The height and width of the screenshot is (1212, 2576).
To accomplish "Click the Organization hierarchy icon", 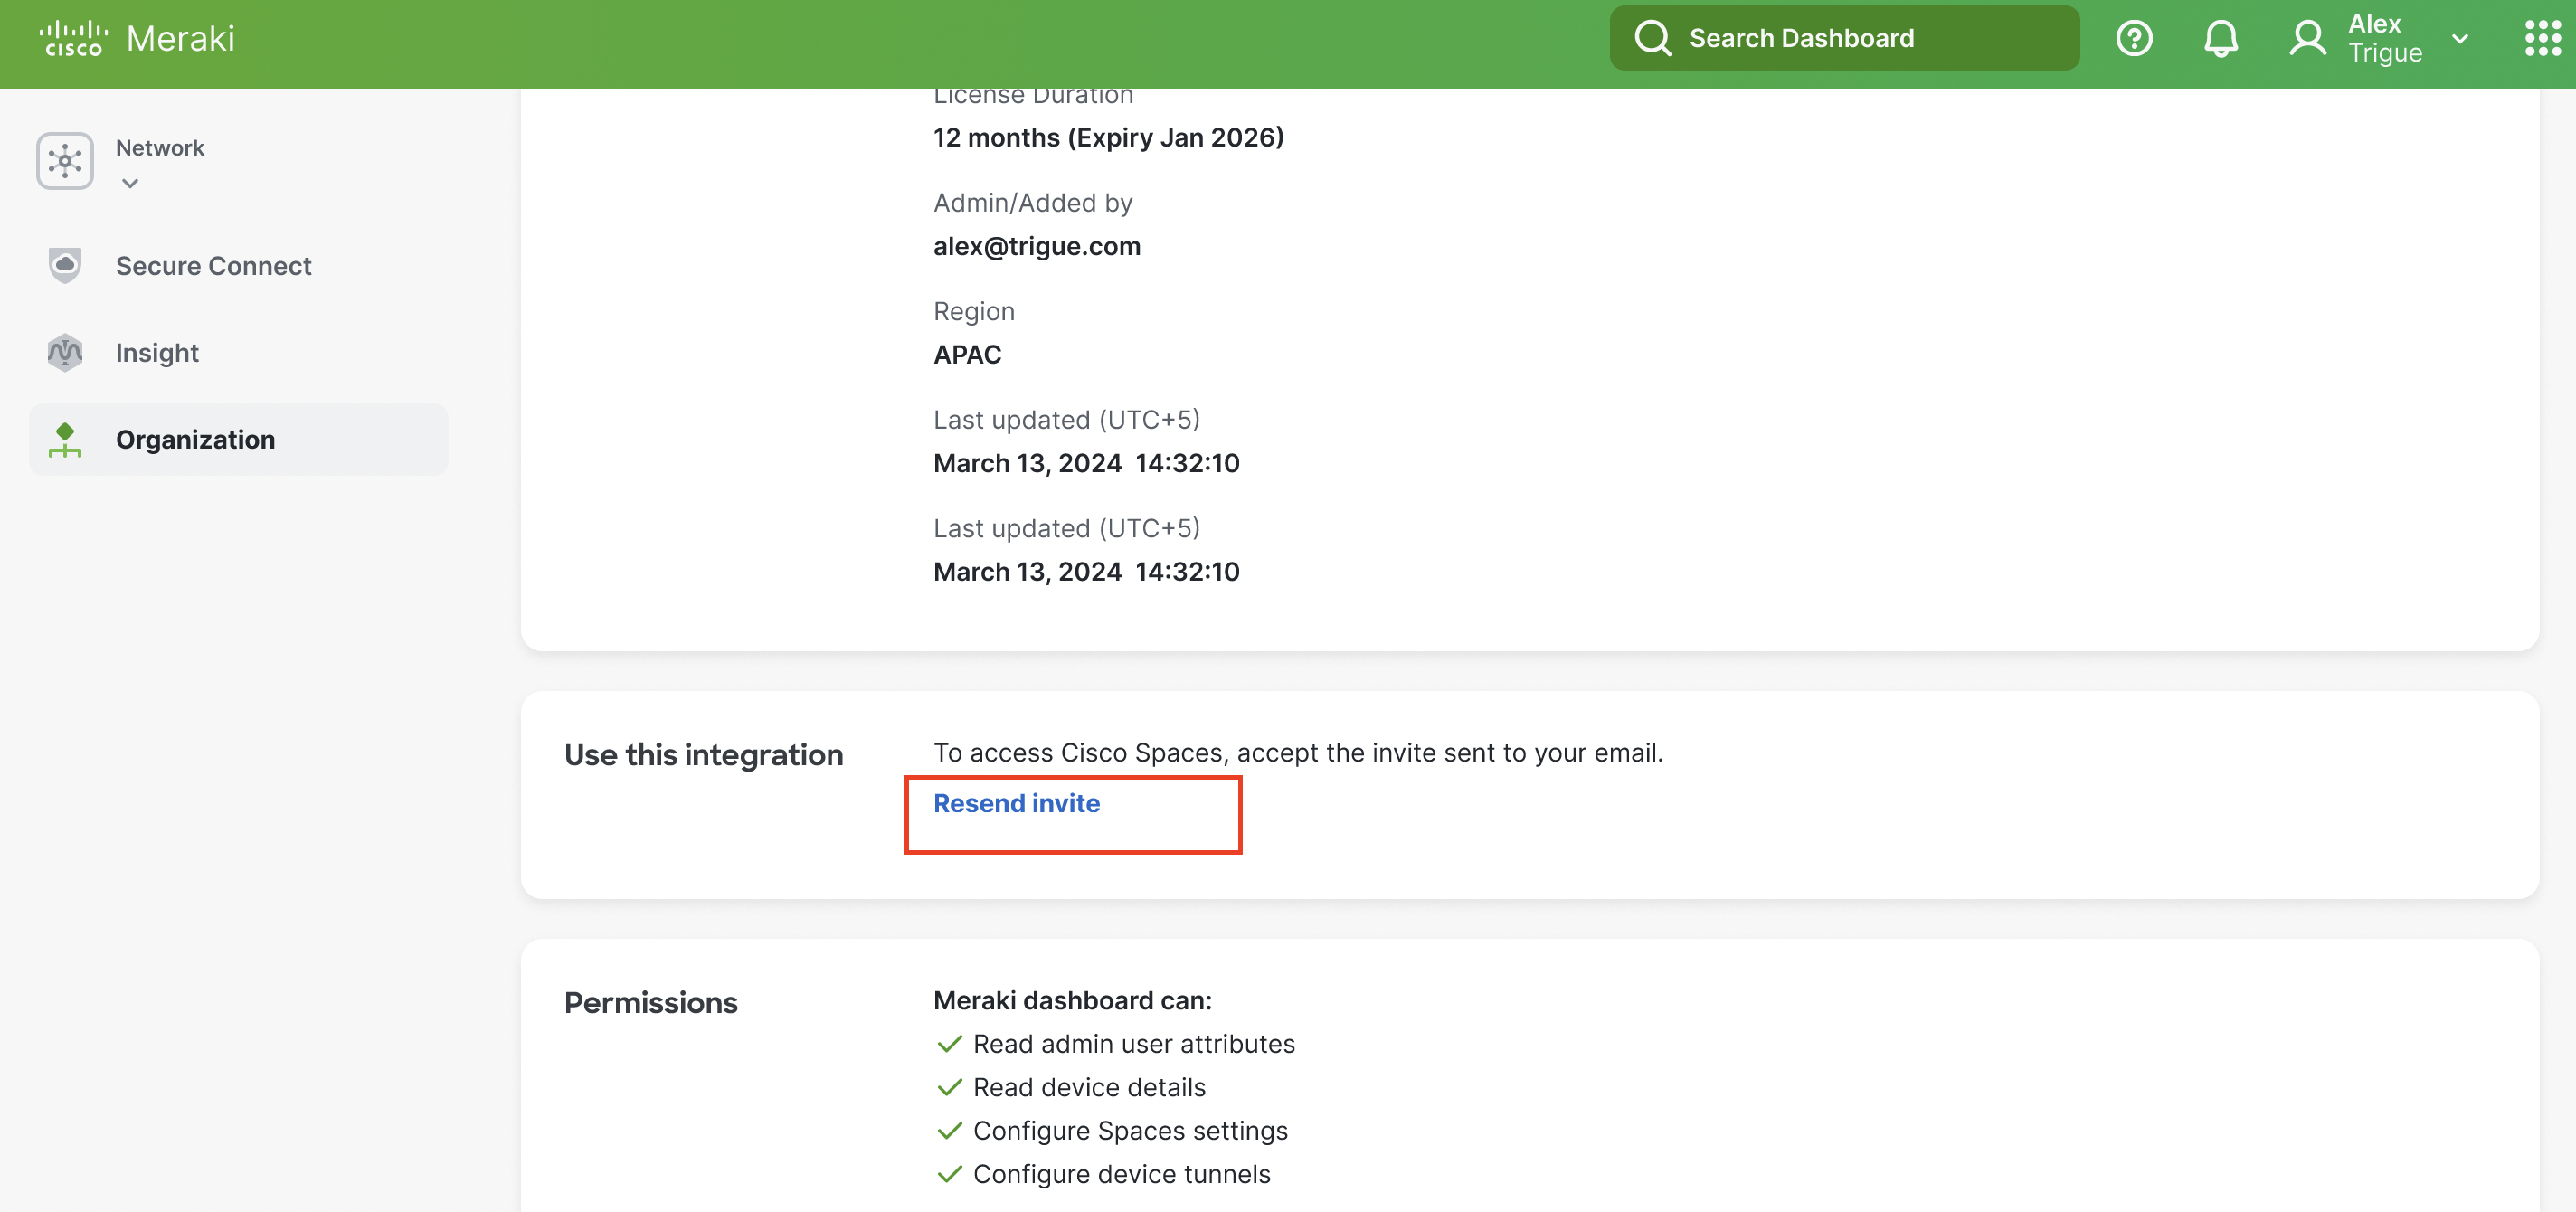I will pos(65,439).
